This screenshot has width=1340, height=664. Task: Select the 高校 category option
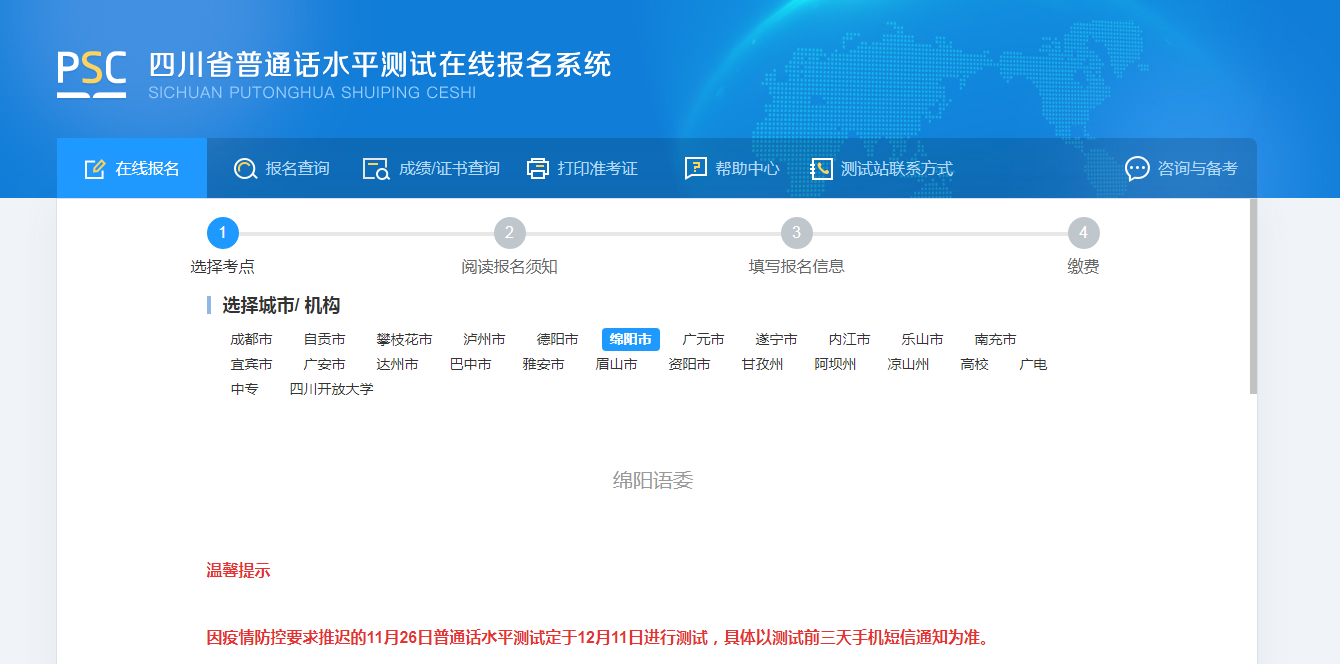[974, 365]
